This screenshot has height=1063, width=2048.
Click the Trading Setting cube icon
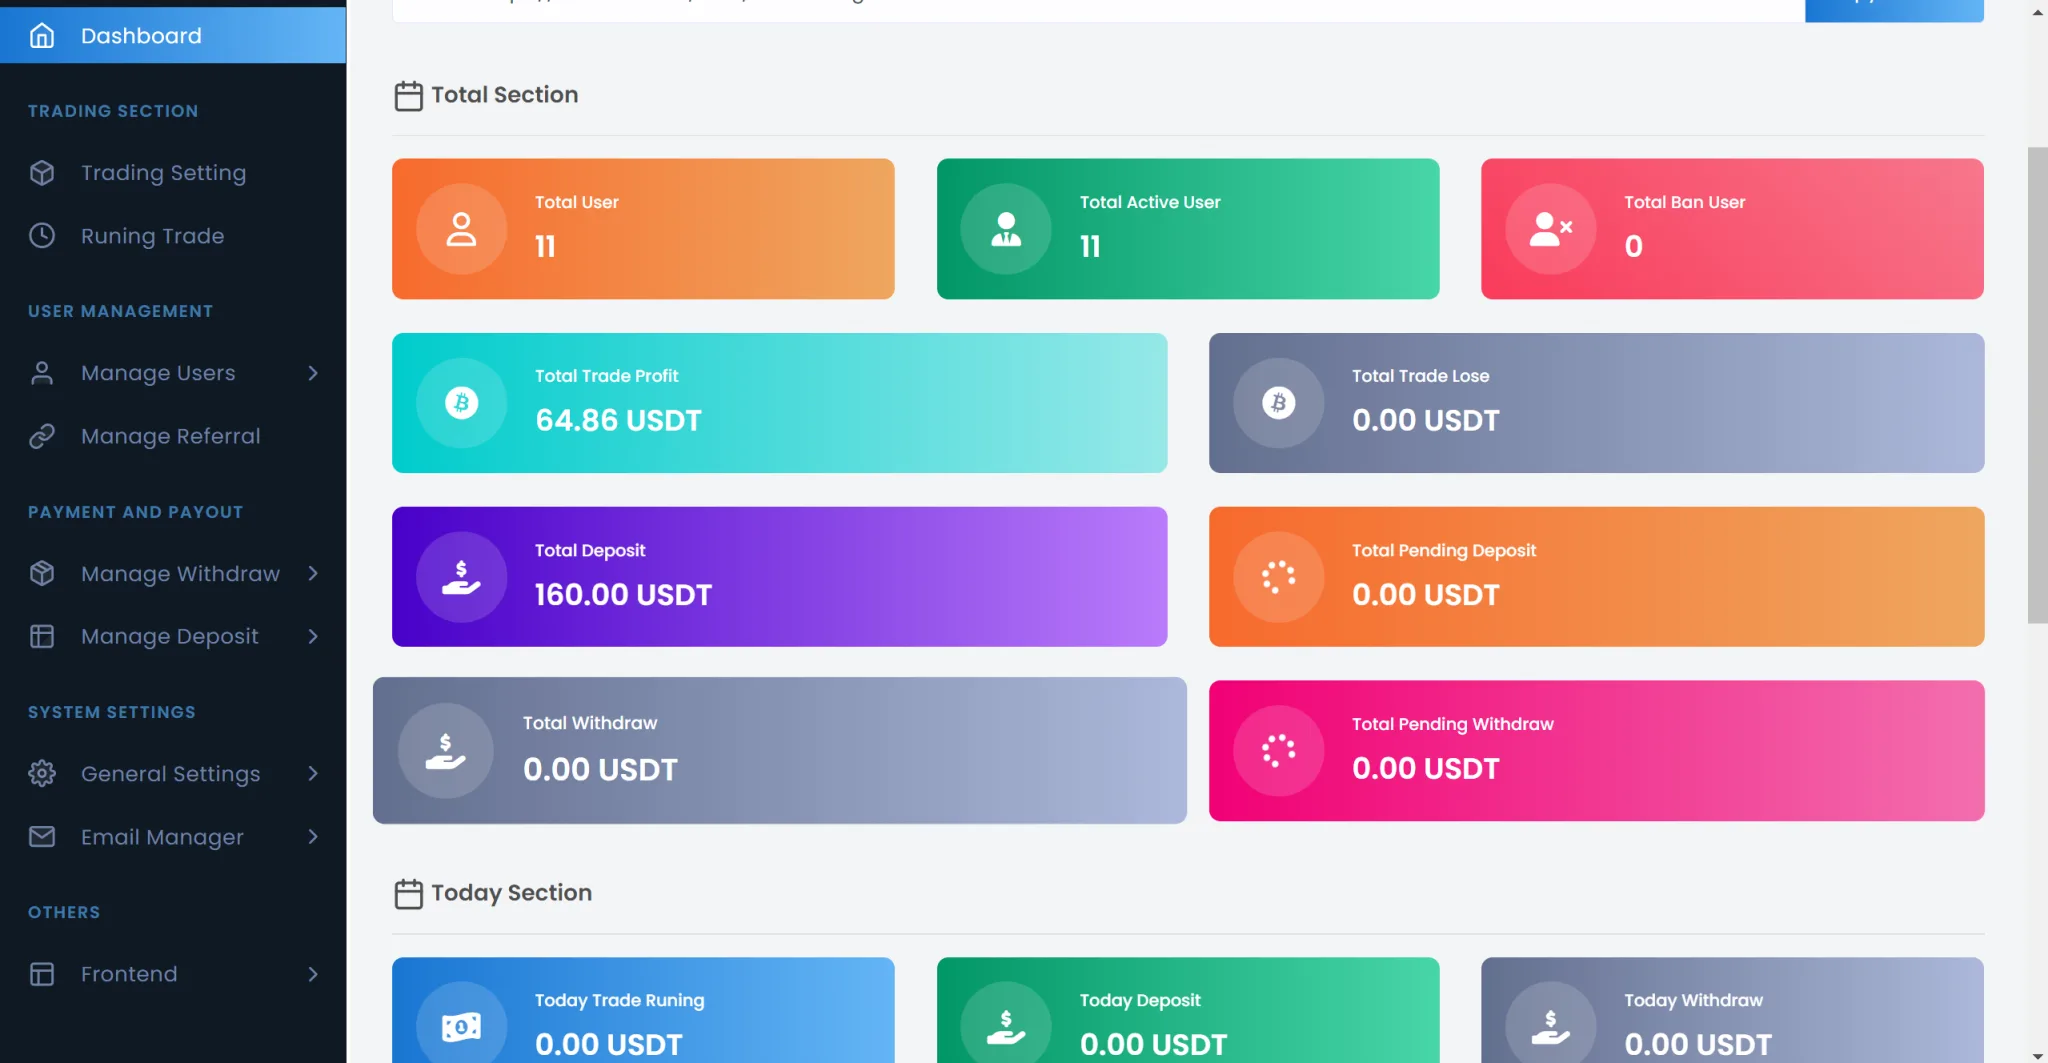tap(42, 173)
